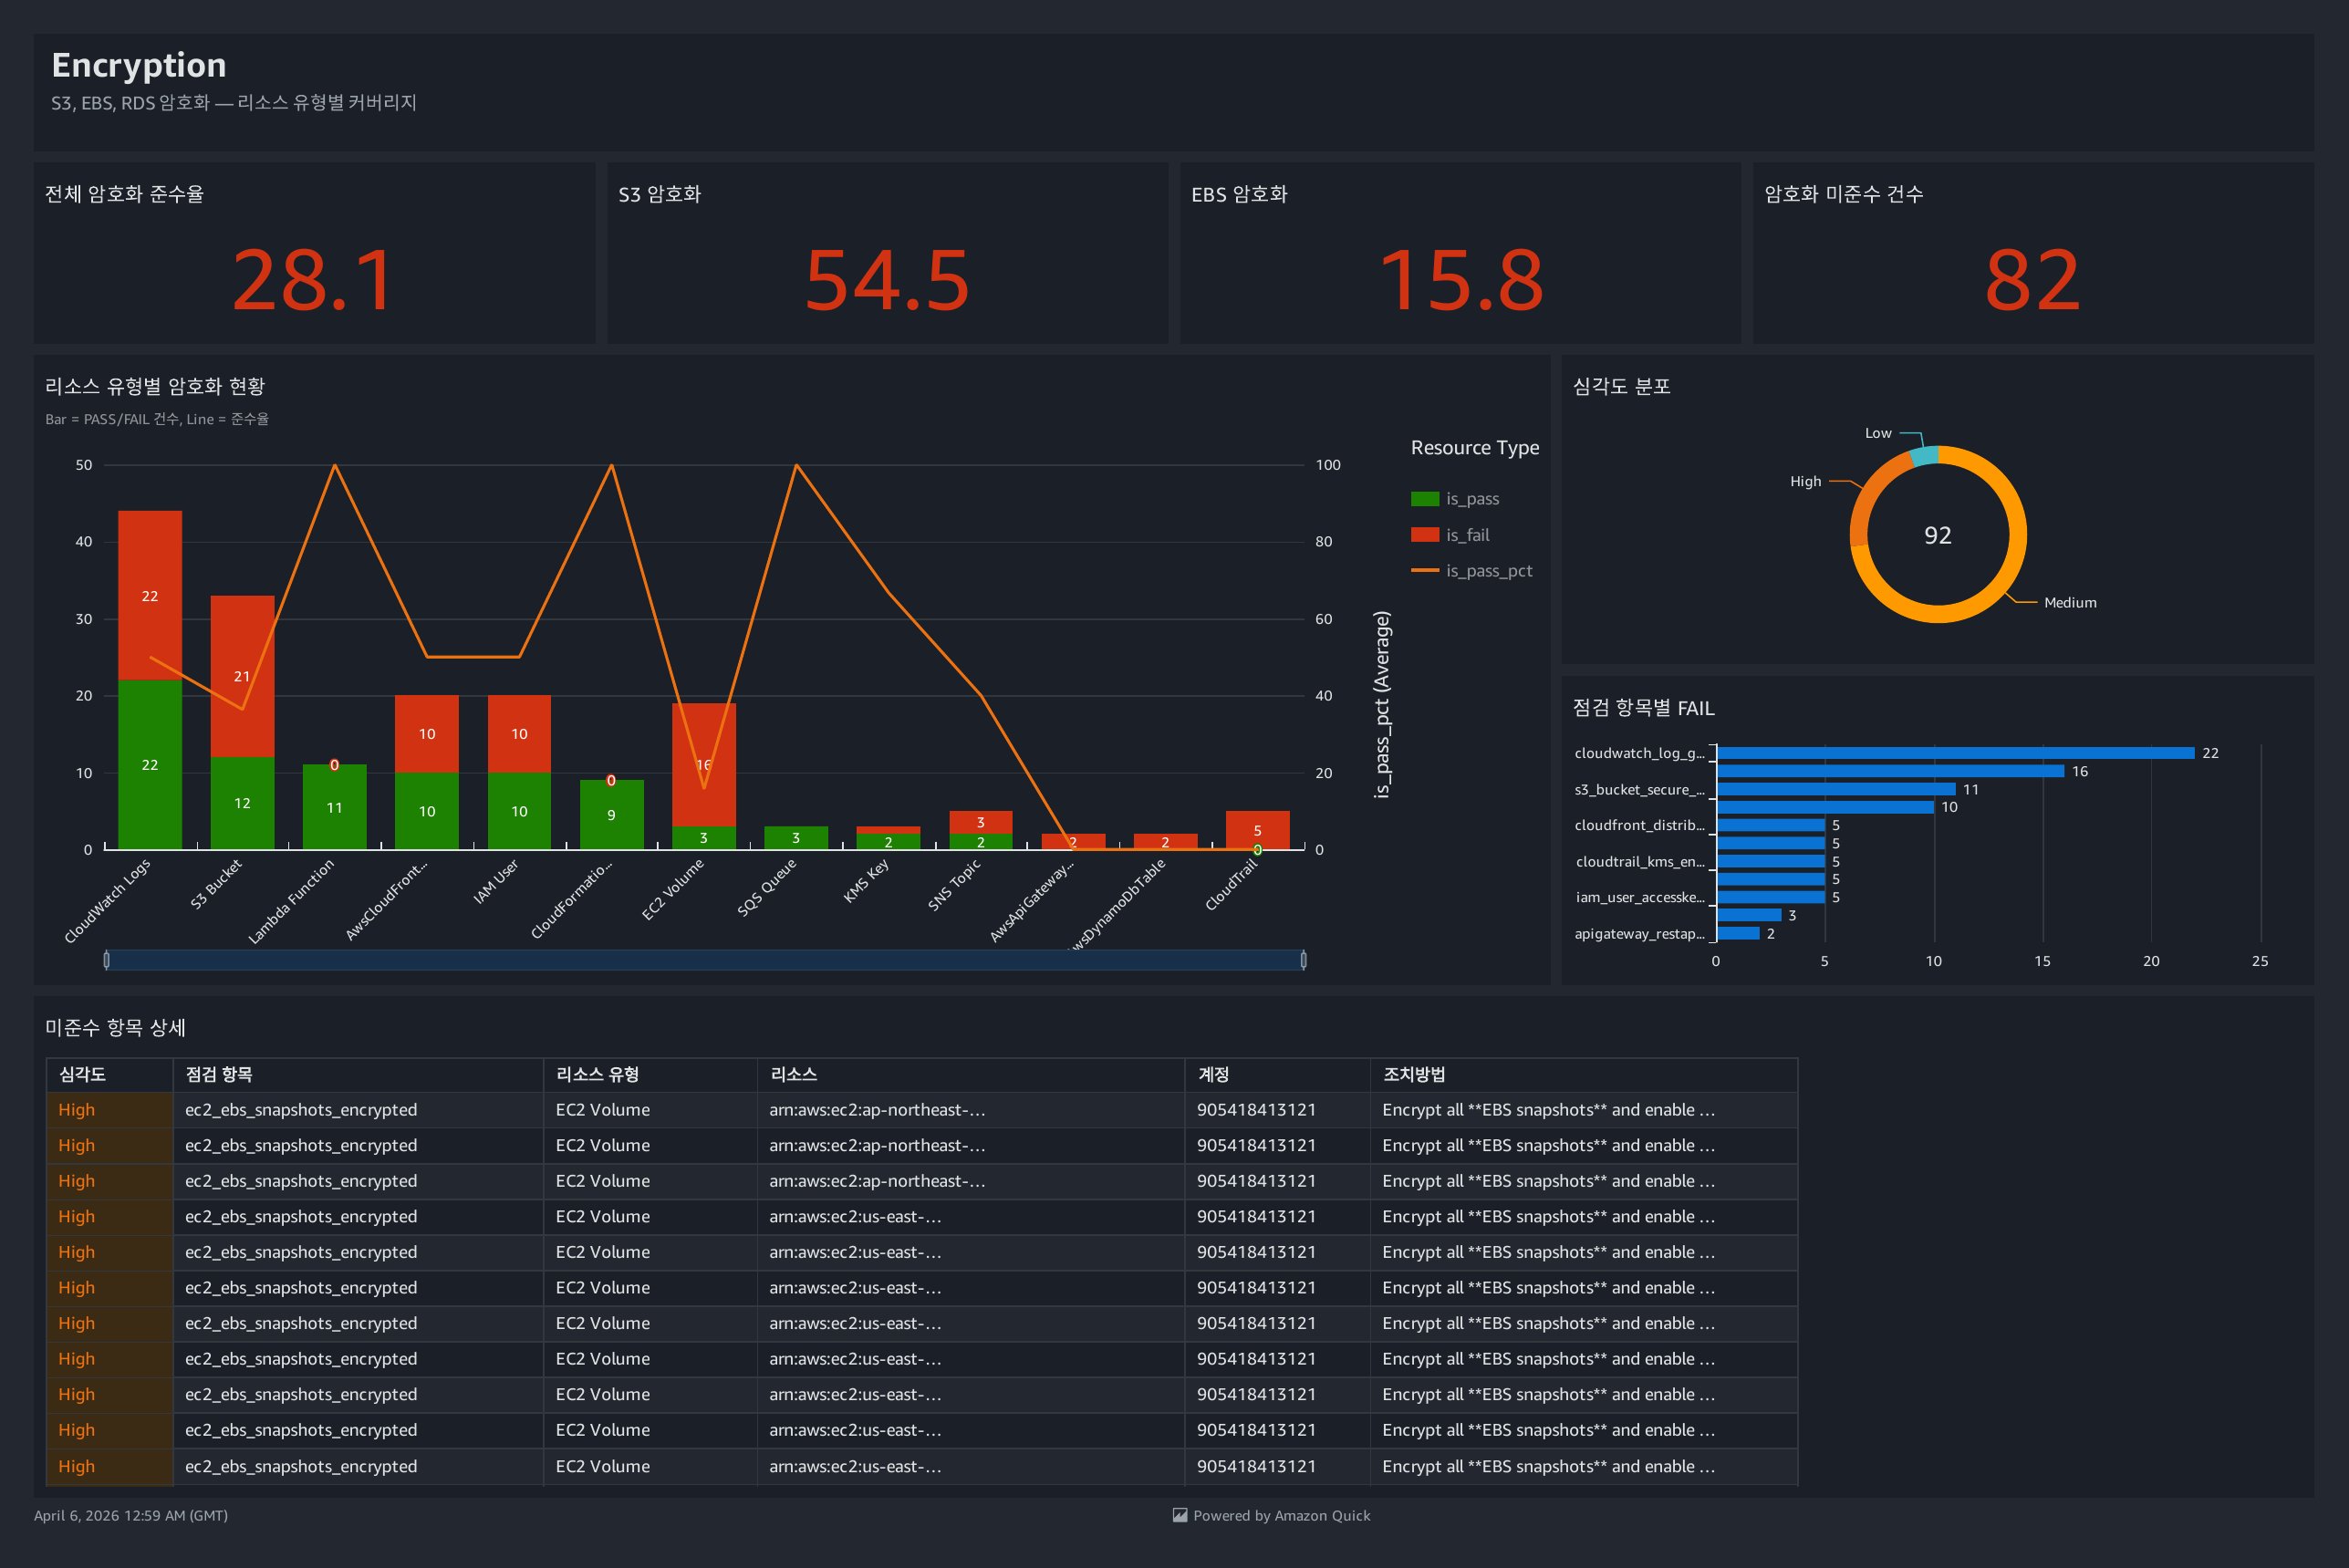This screenshot has width=2349, height=1568.
Task: Grab the left handle of chart range slider
Action: 107,960
